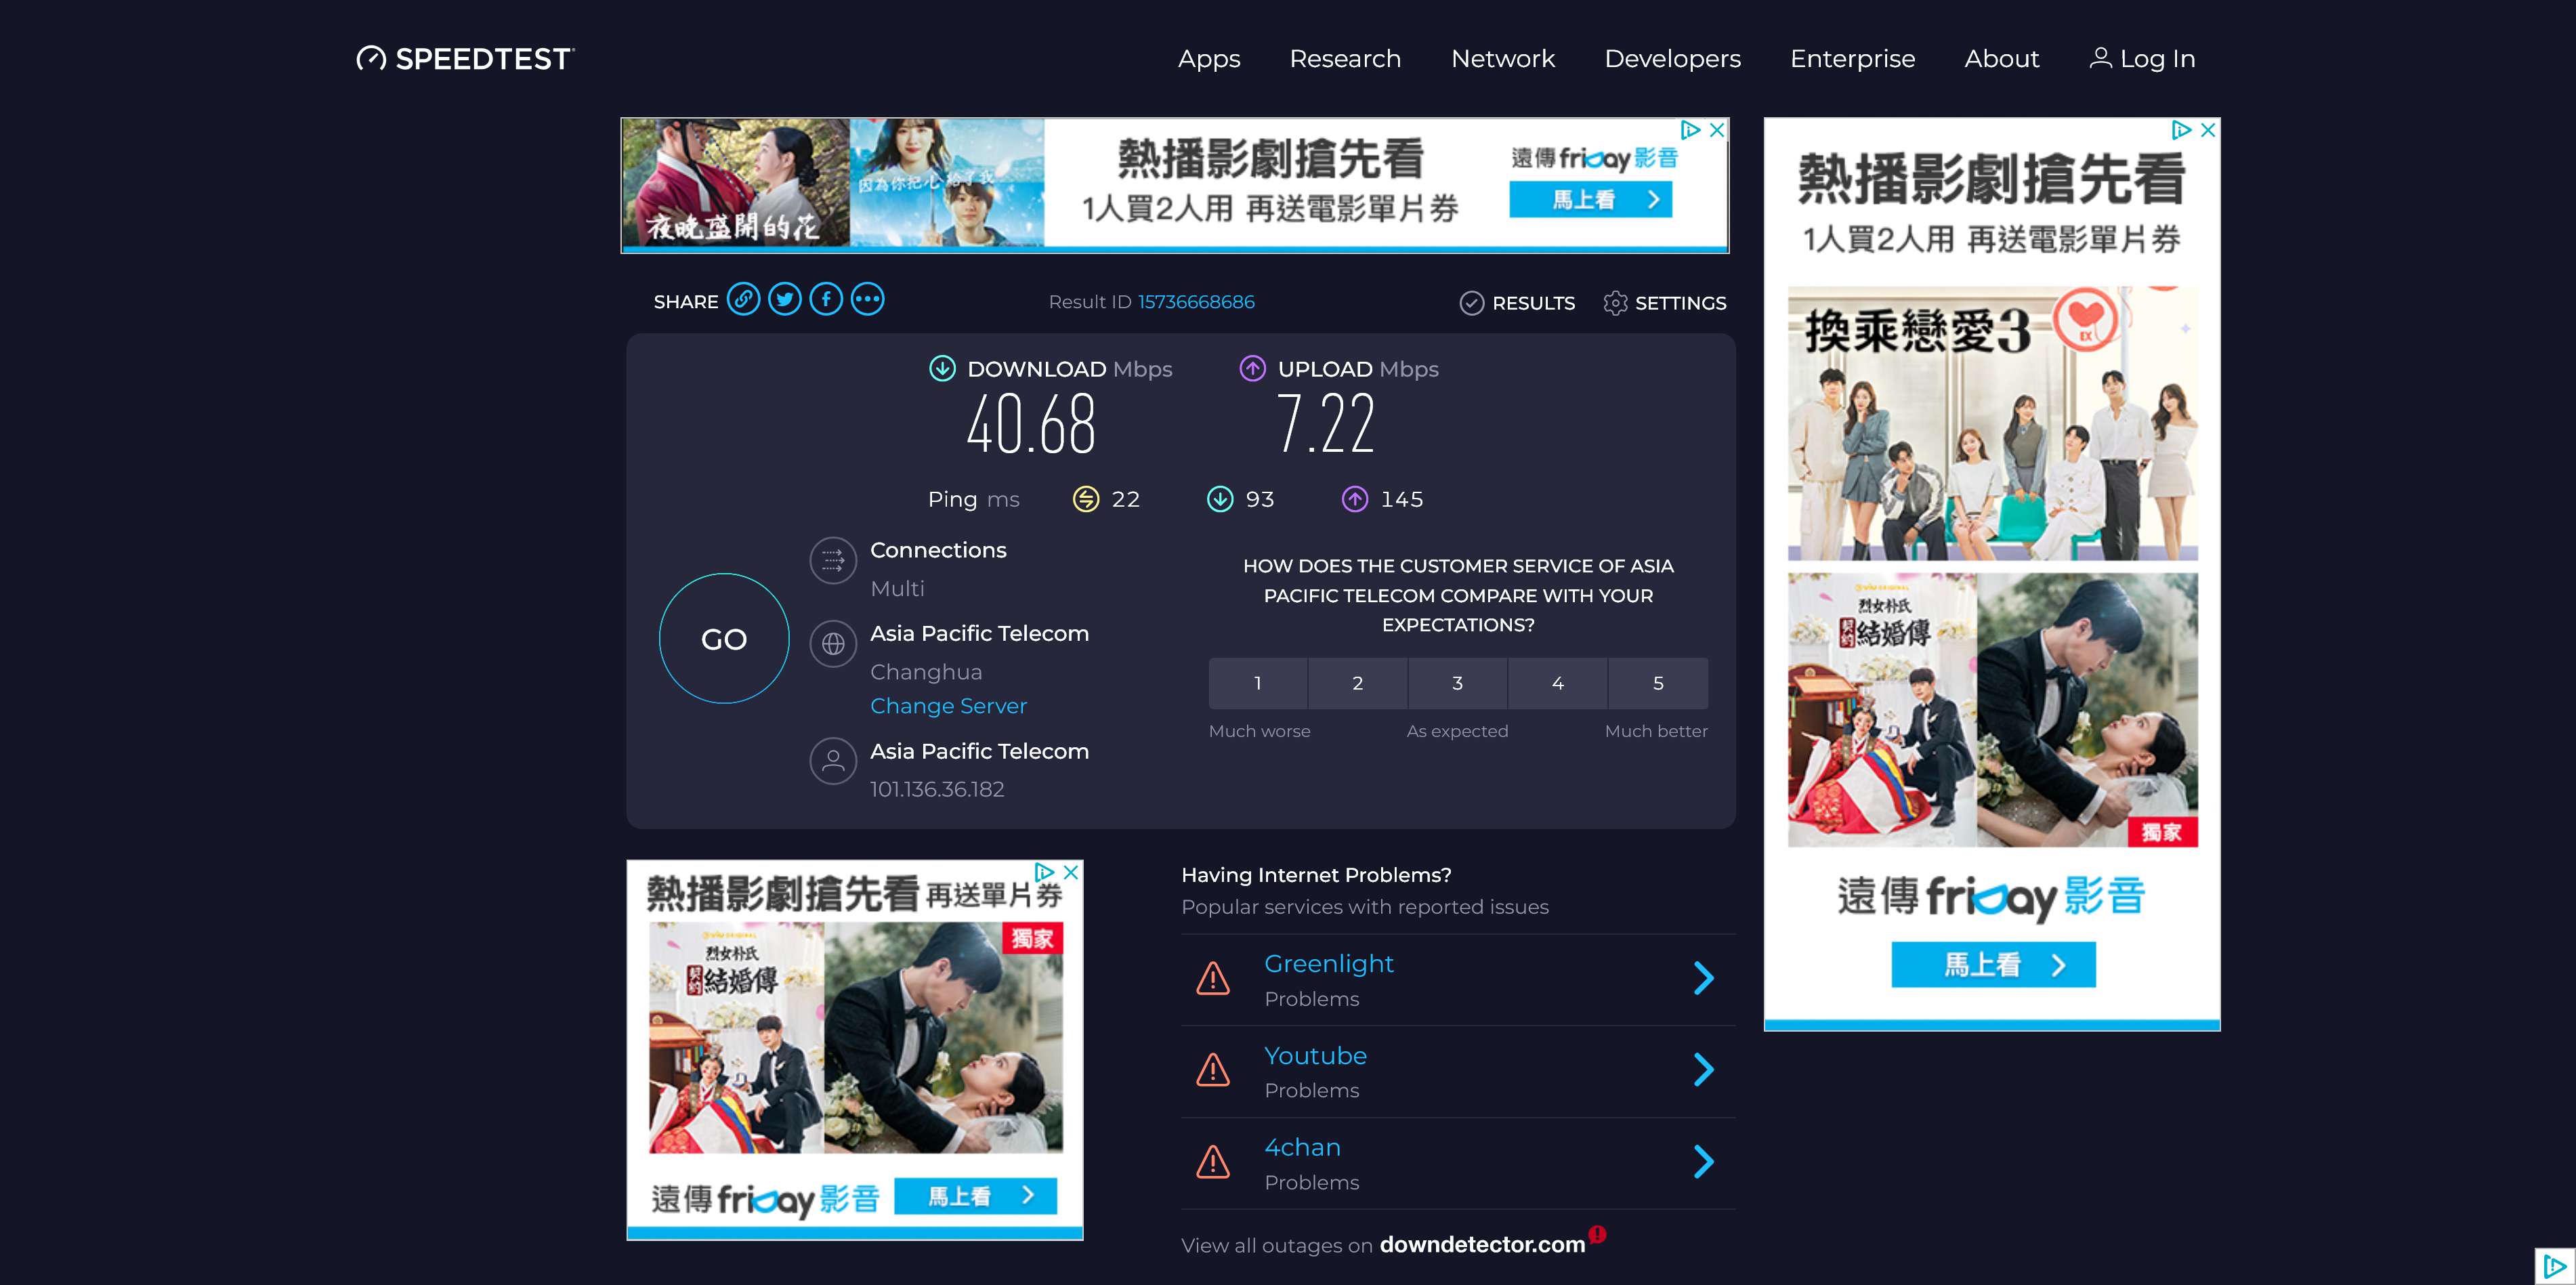The width and height of the screenshot is (2576, 1285).
Task: Click the downdetector red alert badge
Action: 1598,1234
